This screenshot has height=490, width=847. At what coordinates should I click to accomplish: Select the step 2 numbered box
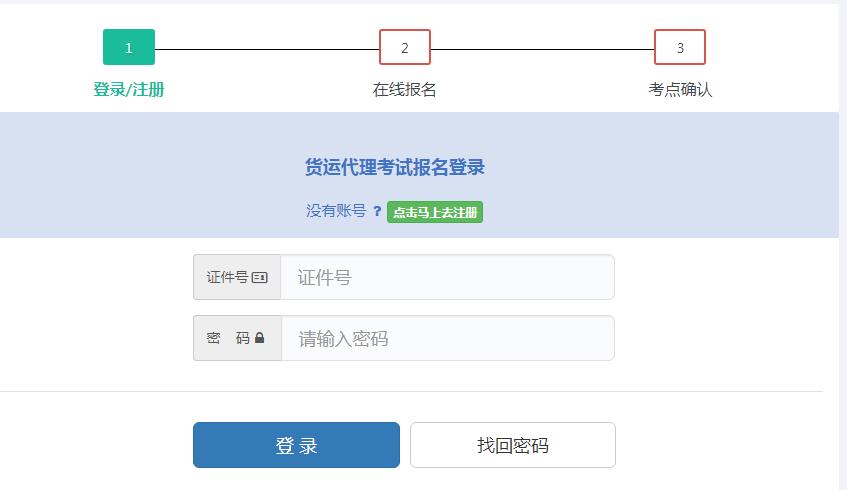tap(404, 47)
